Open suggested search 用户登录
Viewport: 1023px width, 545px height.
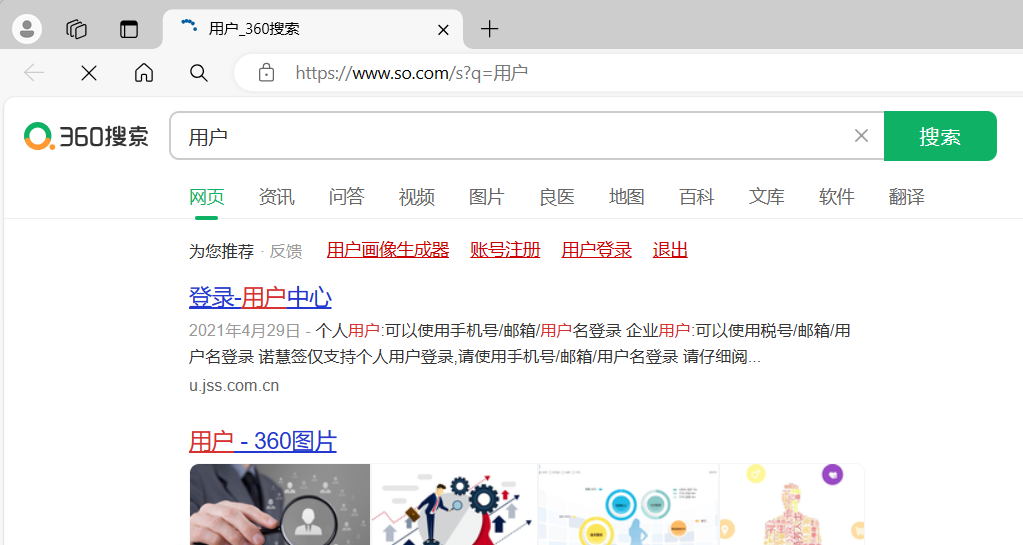596,250
